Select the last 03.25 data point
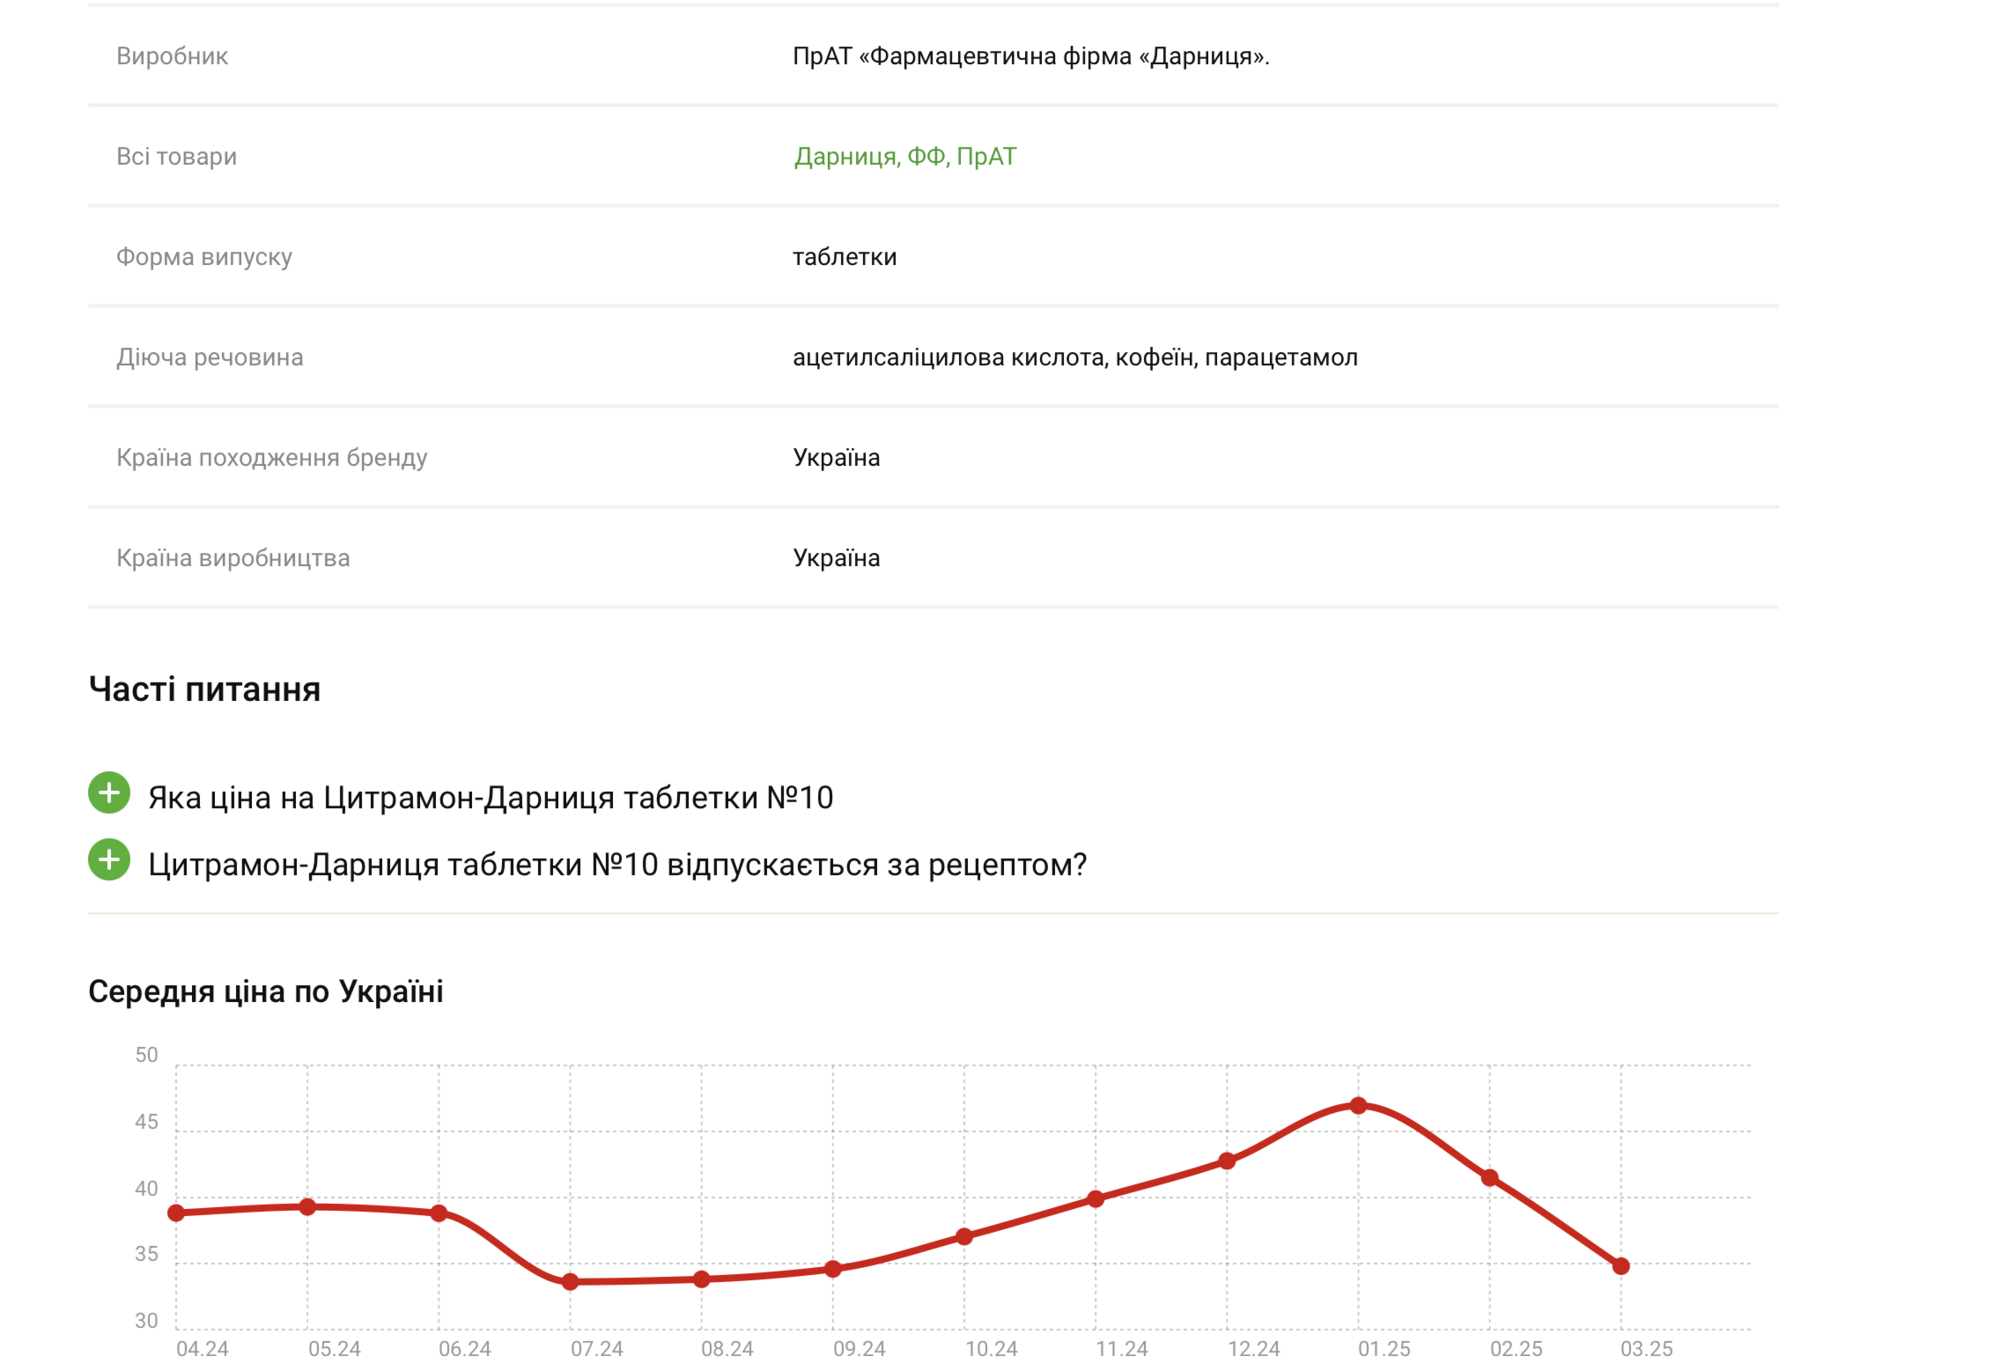 (x=1621, y=1266)
